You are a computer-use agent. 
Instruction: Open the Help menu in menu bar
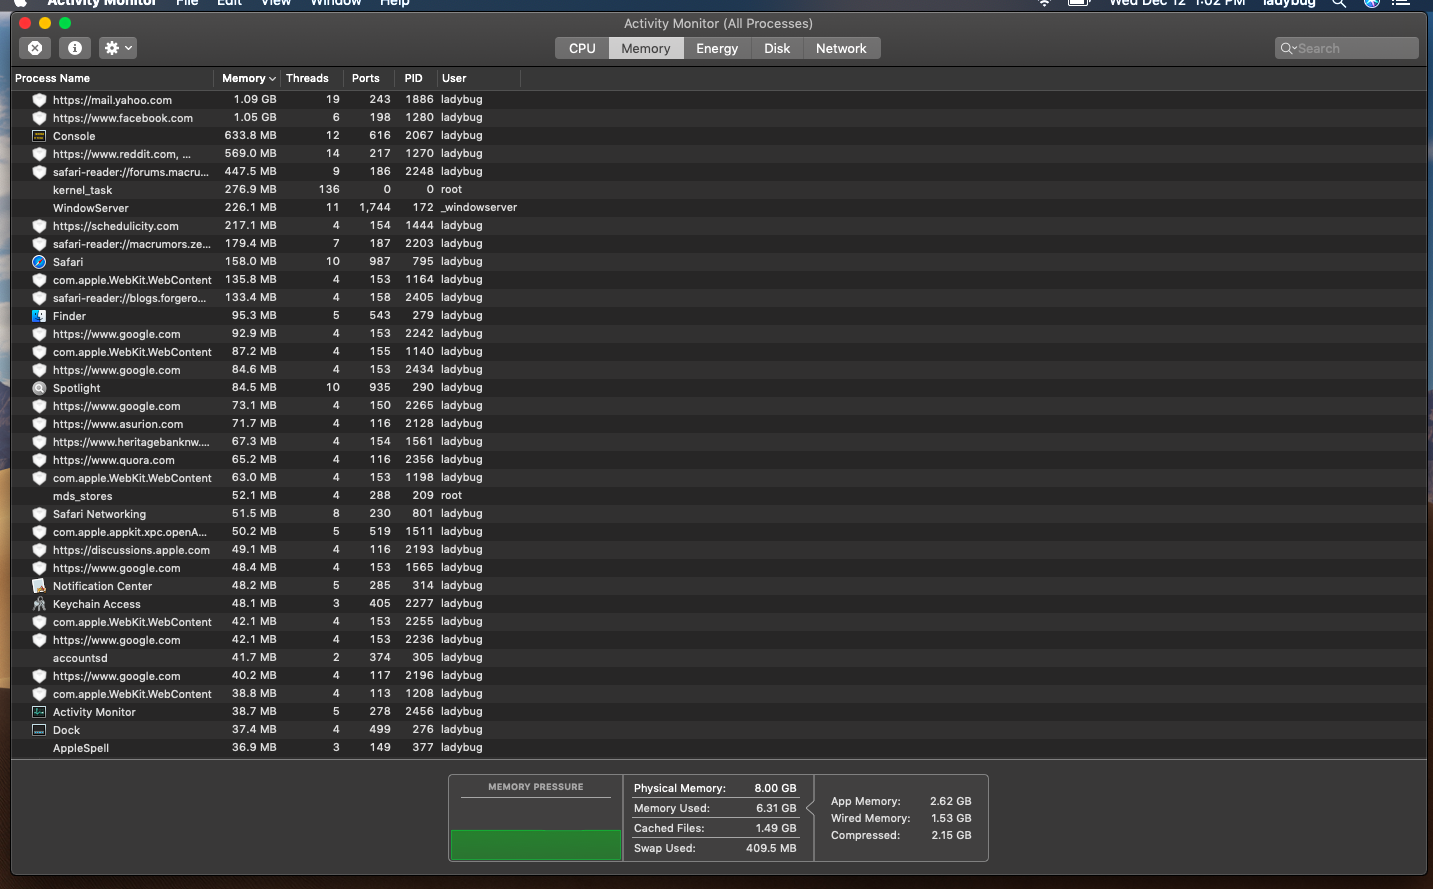coord(395,3)
